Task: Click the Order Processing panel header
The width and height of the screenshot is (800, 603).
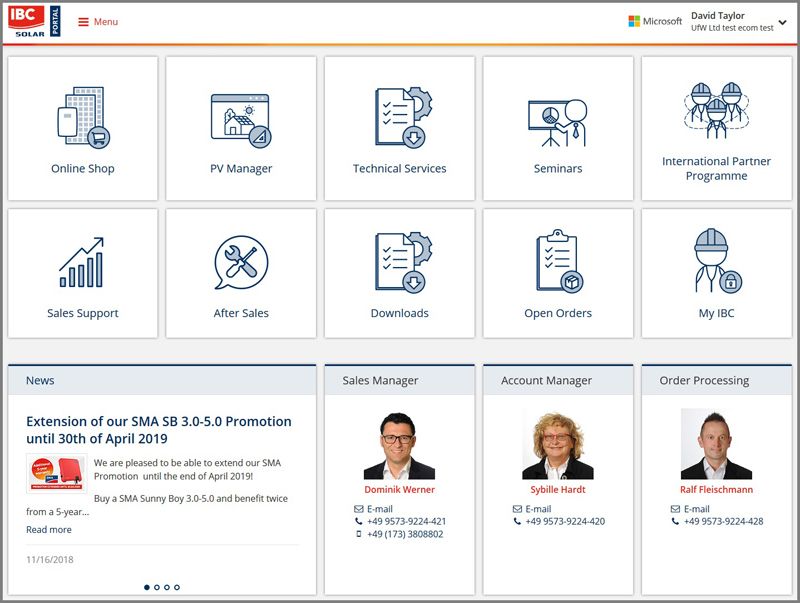Action: point(716,381)
